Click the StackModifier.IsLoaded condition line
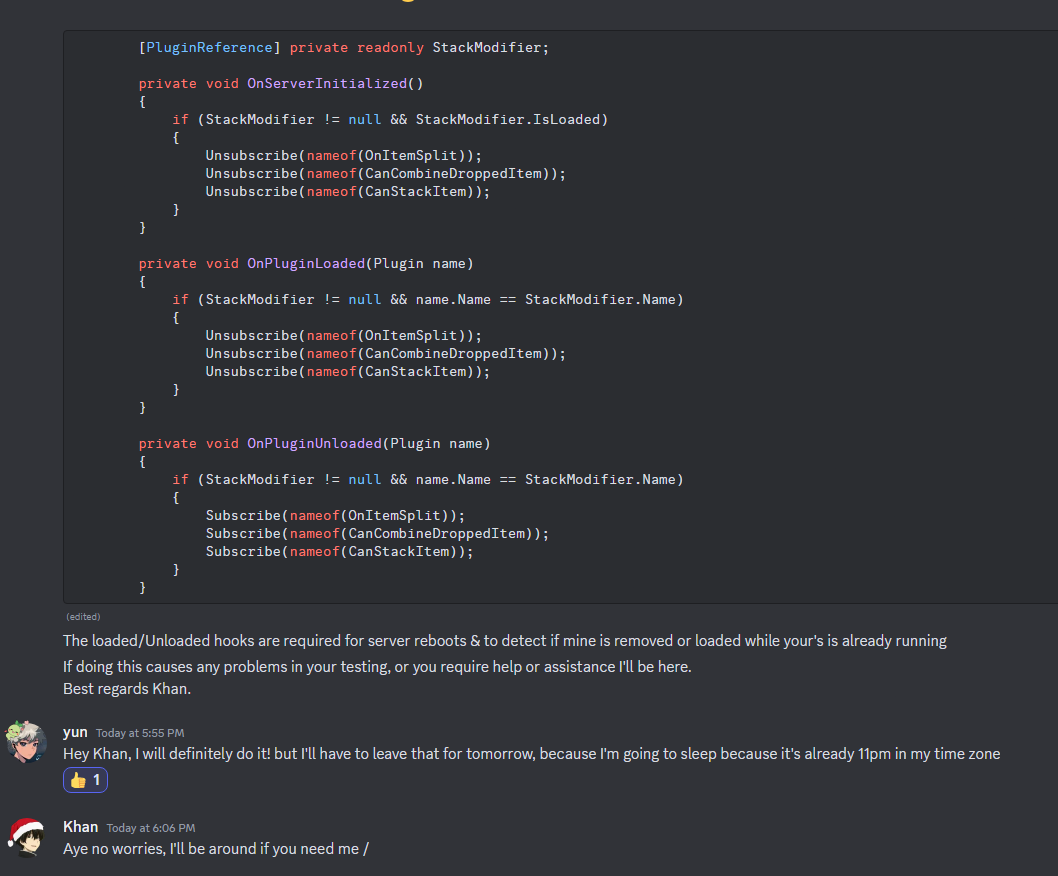Image resolution: width=1058 pixels, height=876 pixels. coord(390,119)
